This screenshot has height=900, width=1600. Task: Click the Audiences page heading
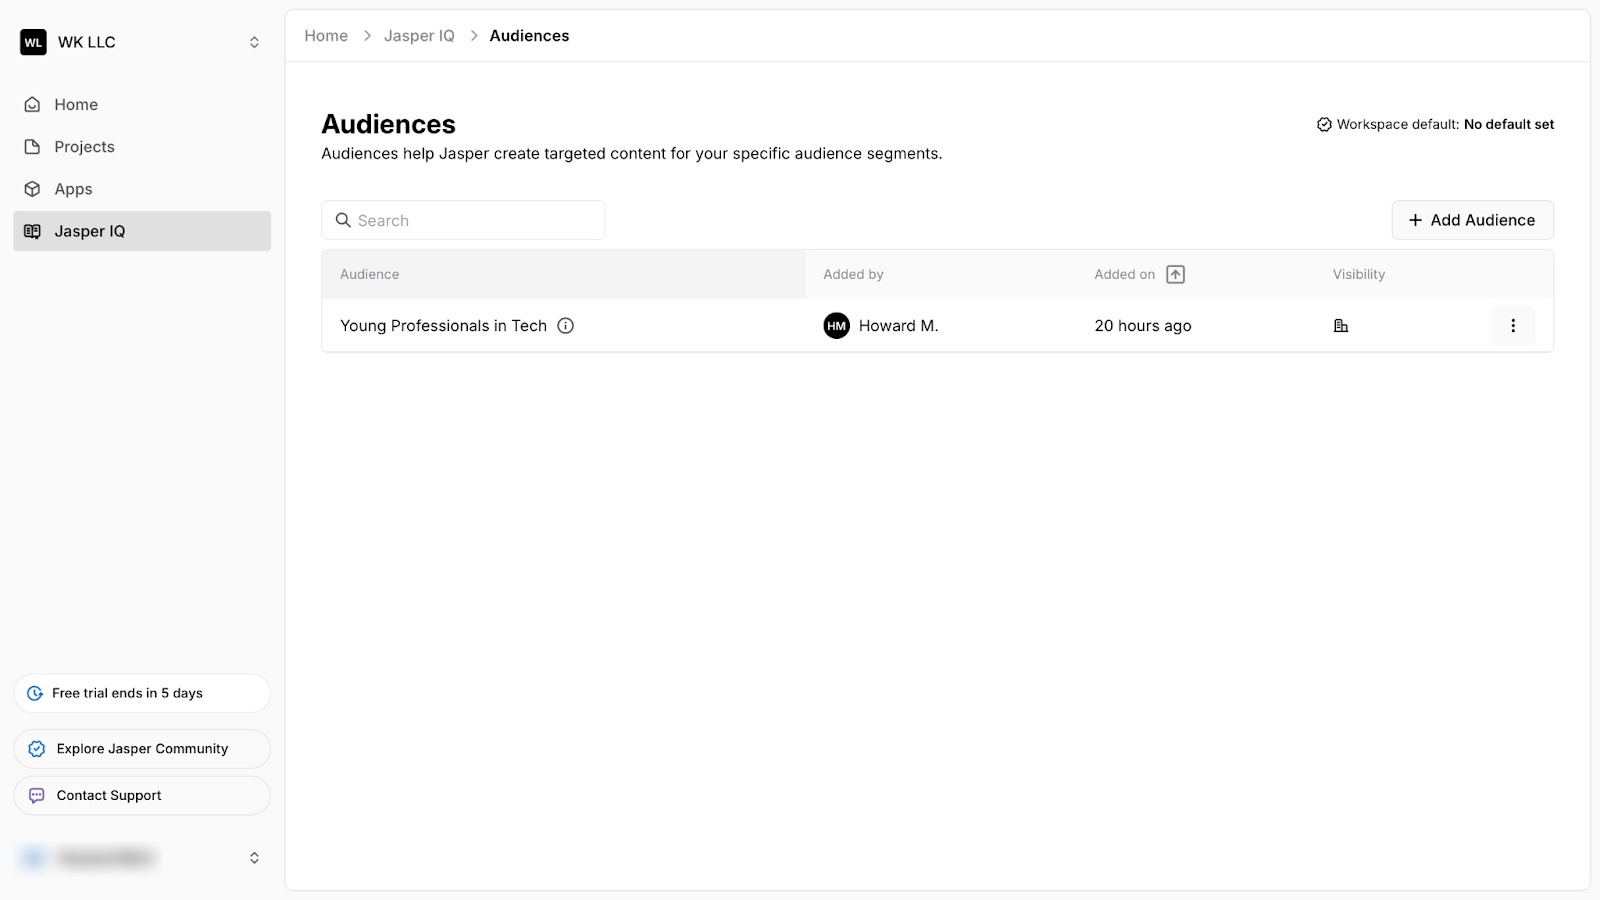click(388, 124)
